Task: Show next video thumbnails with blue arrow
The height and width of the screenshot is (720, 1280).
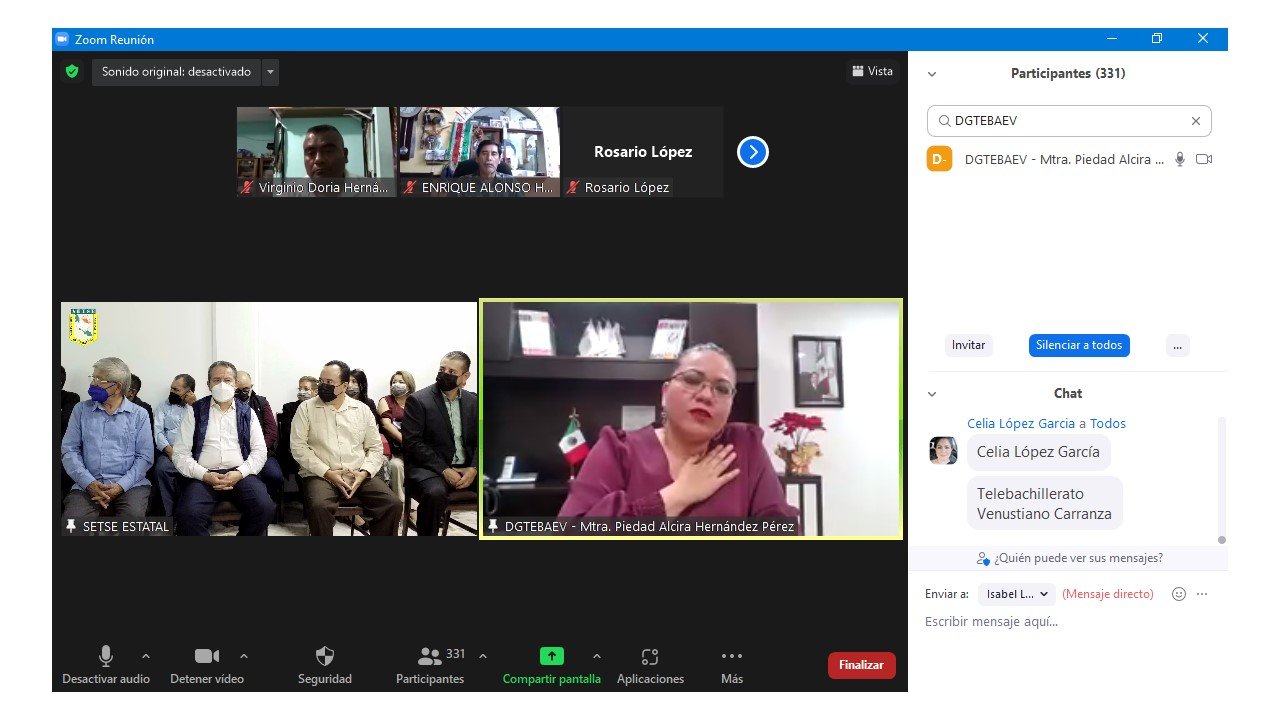Action: point(752,152)
